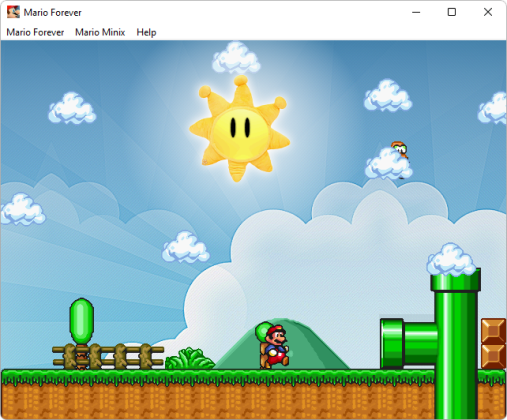Open the Mario Forever menu
The image size is (507, 420).
click(35, 32)
